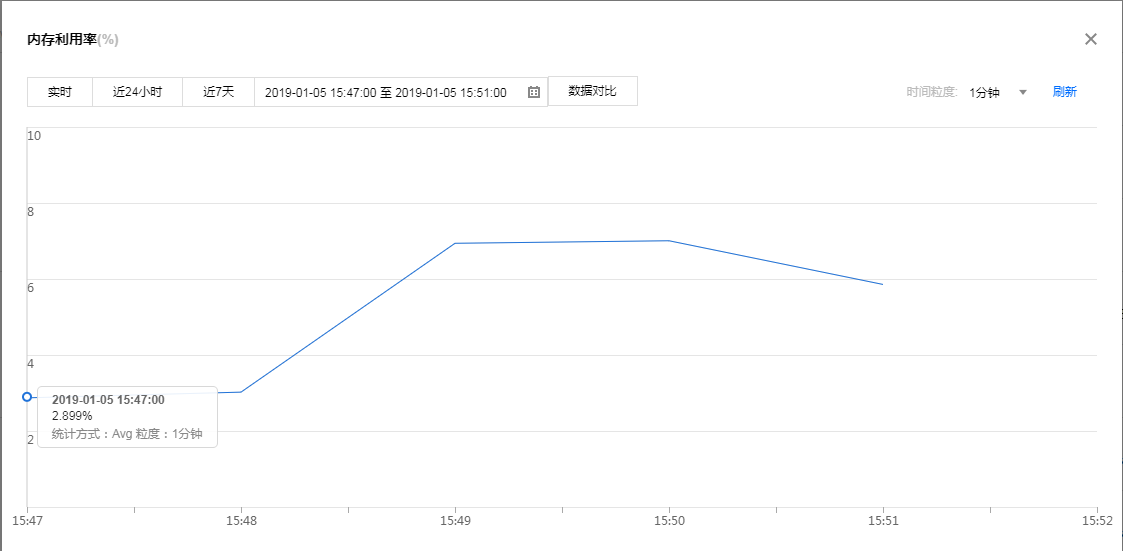Click the 时间粒度 label
Screen dimensions: 1123x551
932,92
